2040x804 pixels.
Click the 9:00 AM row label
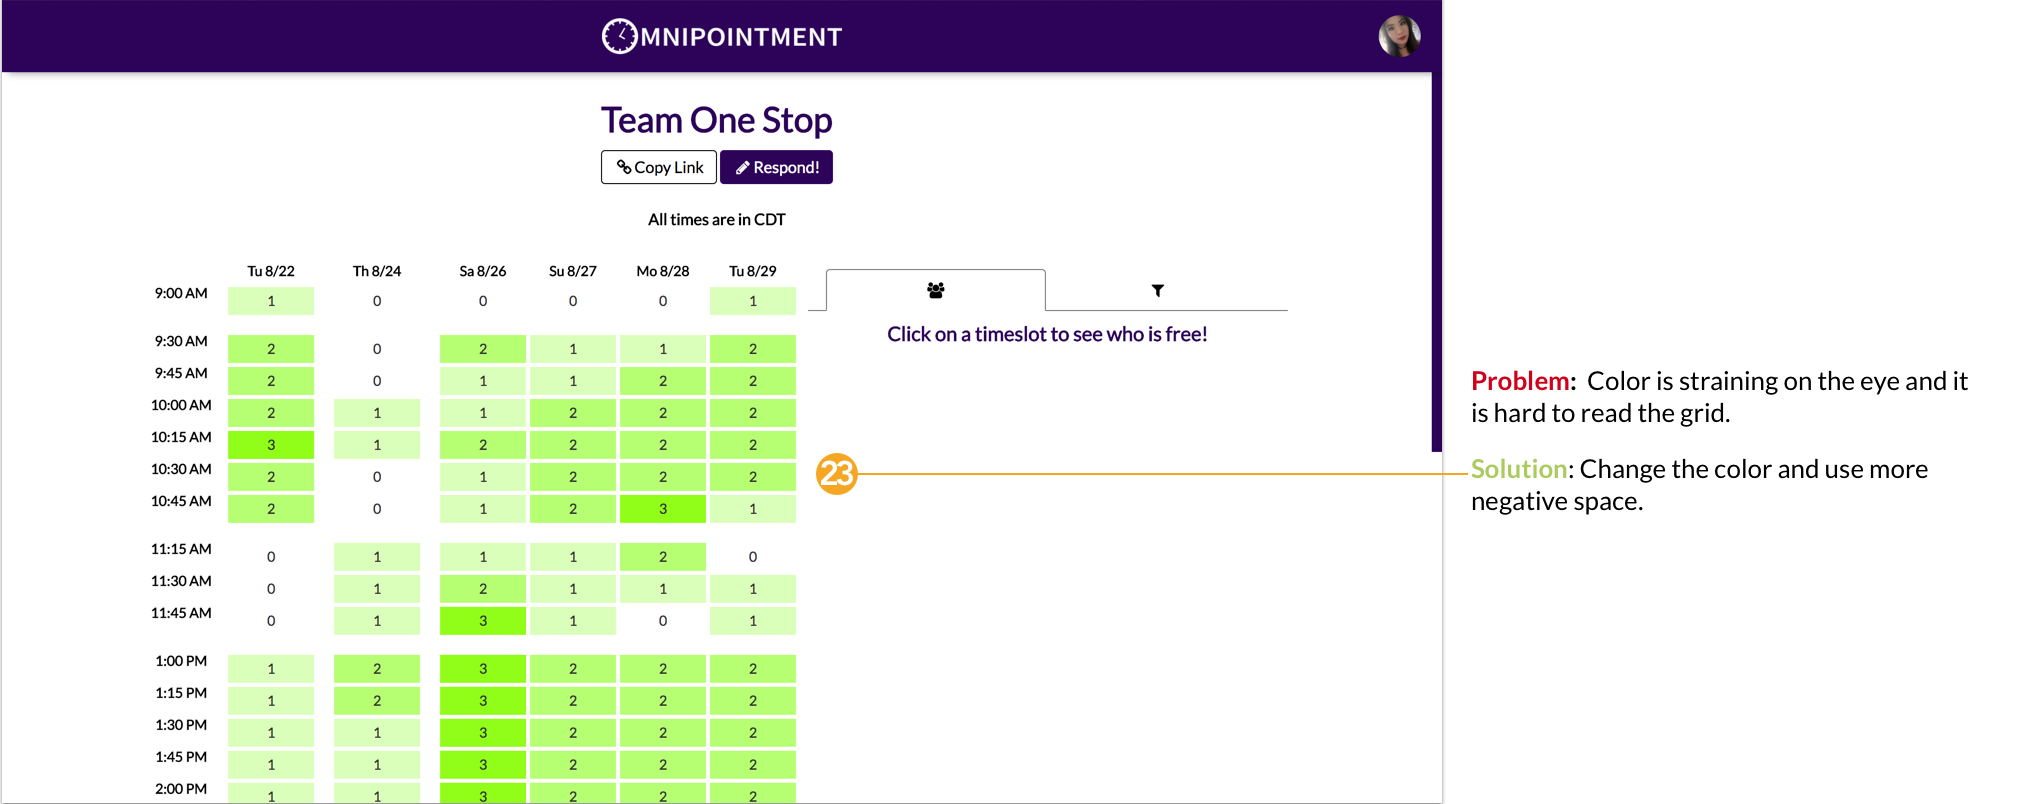(181, 293)
